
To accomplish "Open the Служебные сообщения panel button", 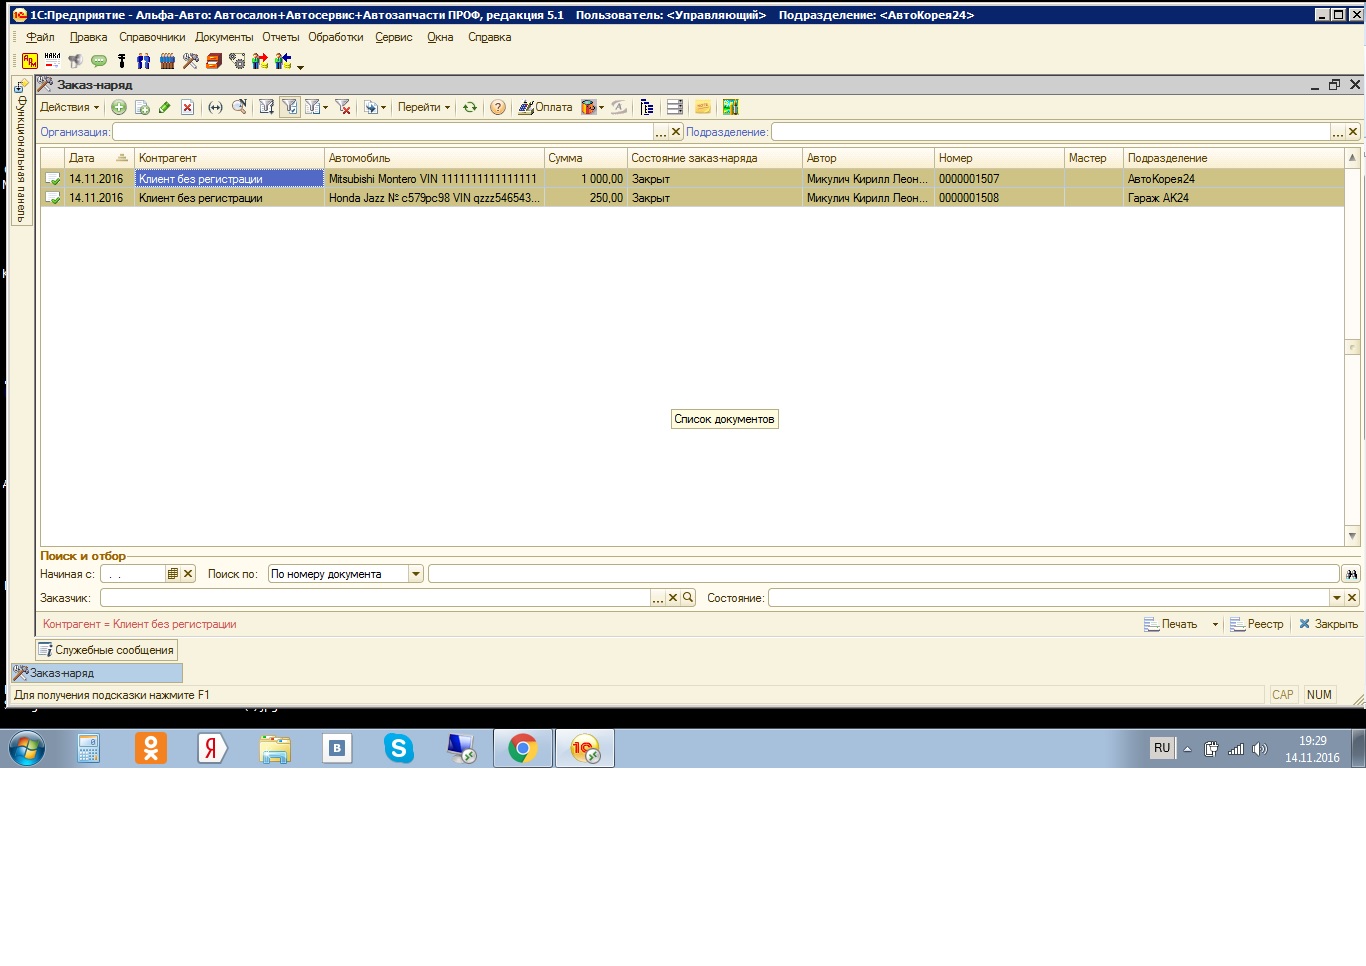I will pyautogui.click(x=107, y=650).
